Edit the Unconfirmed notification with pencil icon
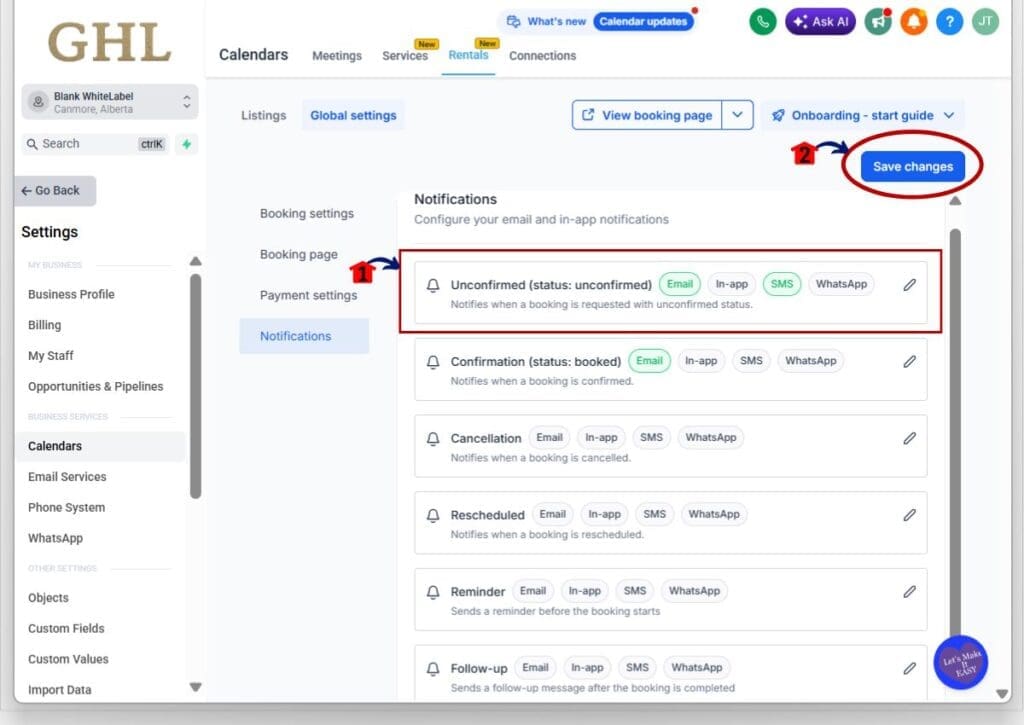The image size is (1024, 725). [x=909, y=285]
